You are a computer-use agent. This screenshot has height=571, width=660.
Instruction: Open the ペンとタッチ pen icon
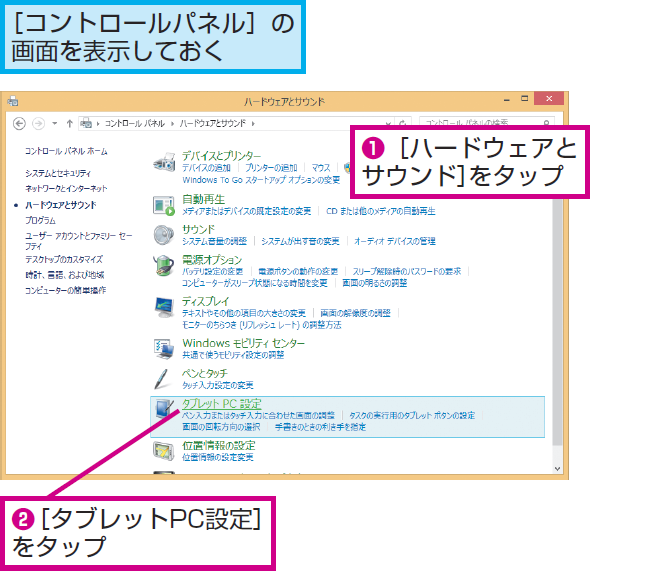tap(162, 379)
